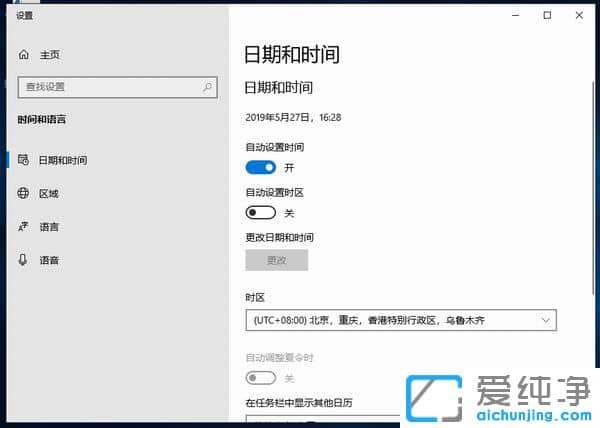
Task: Turn off the 自动设置时间 toggle
Action: point(261,167)
